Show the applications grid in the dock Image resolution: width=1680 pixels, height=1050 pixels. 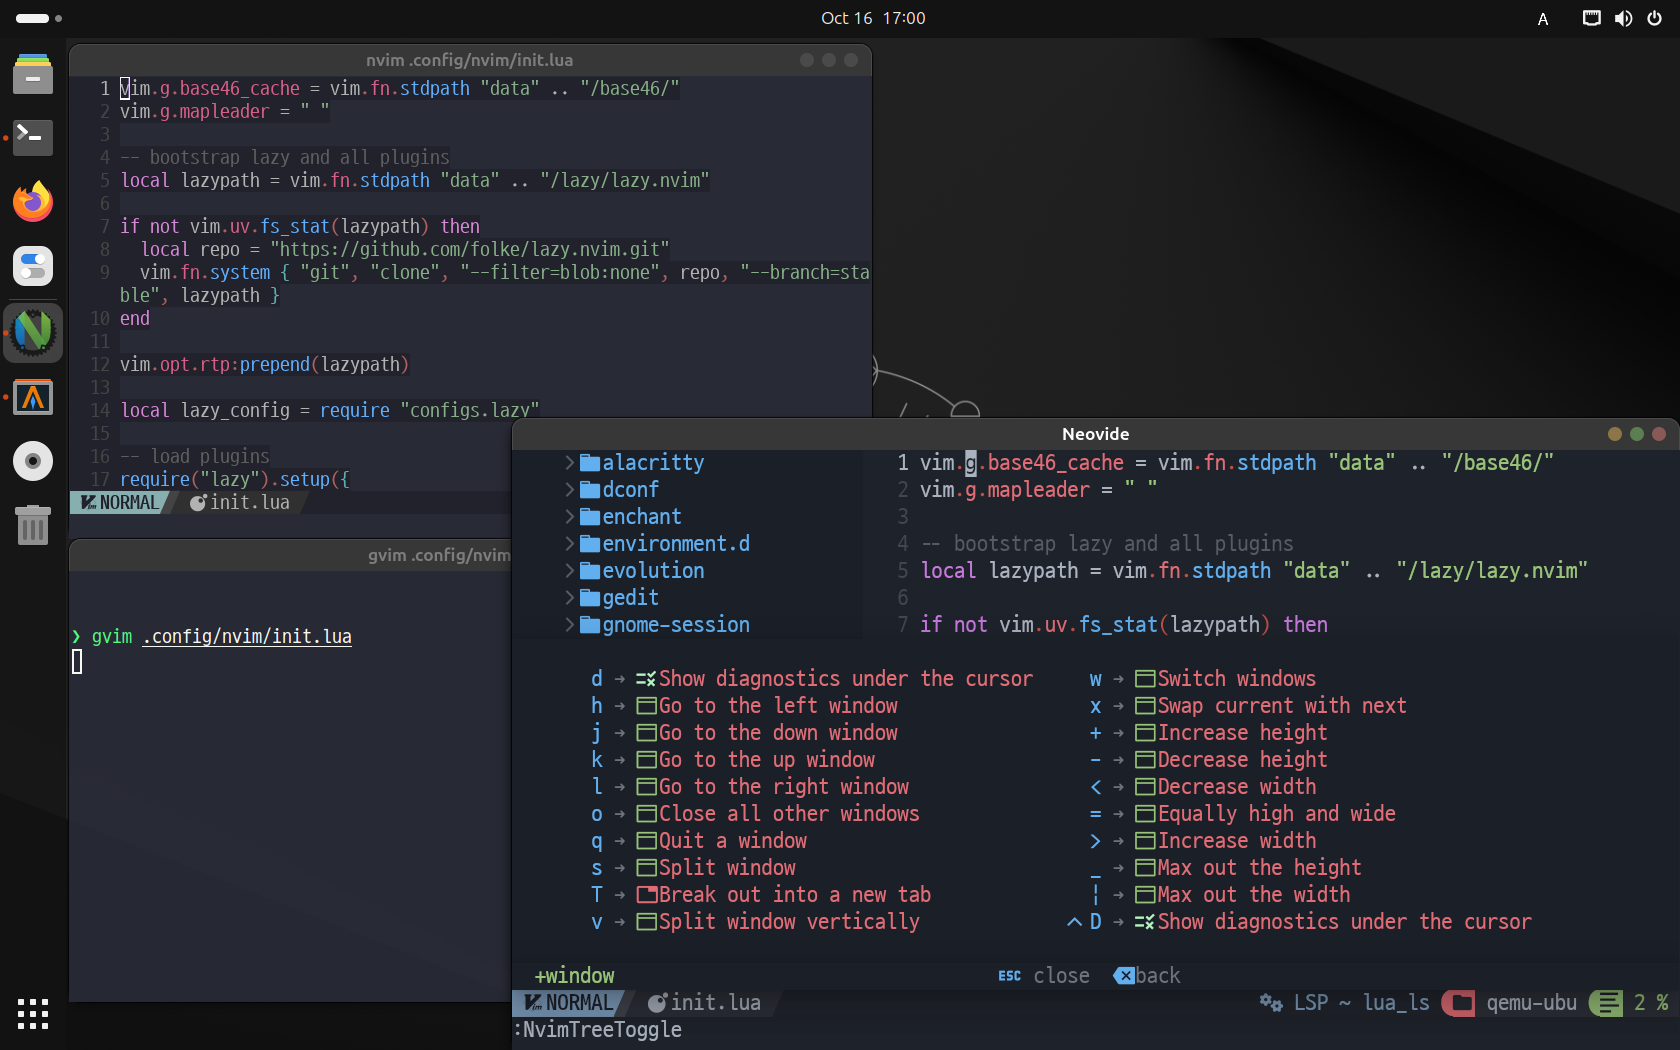click(33, 1014)
